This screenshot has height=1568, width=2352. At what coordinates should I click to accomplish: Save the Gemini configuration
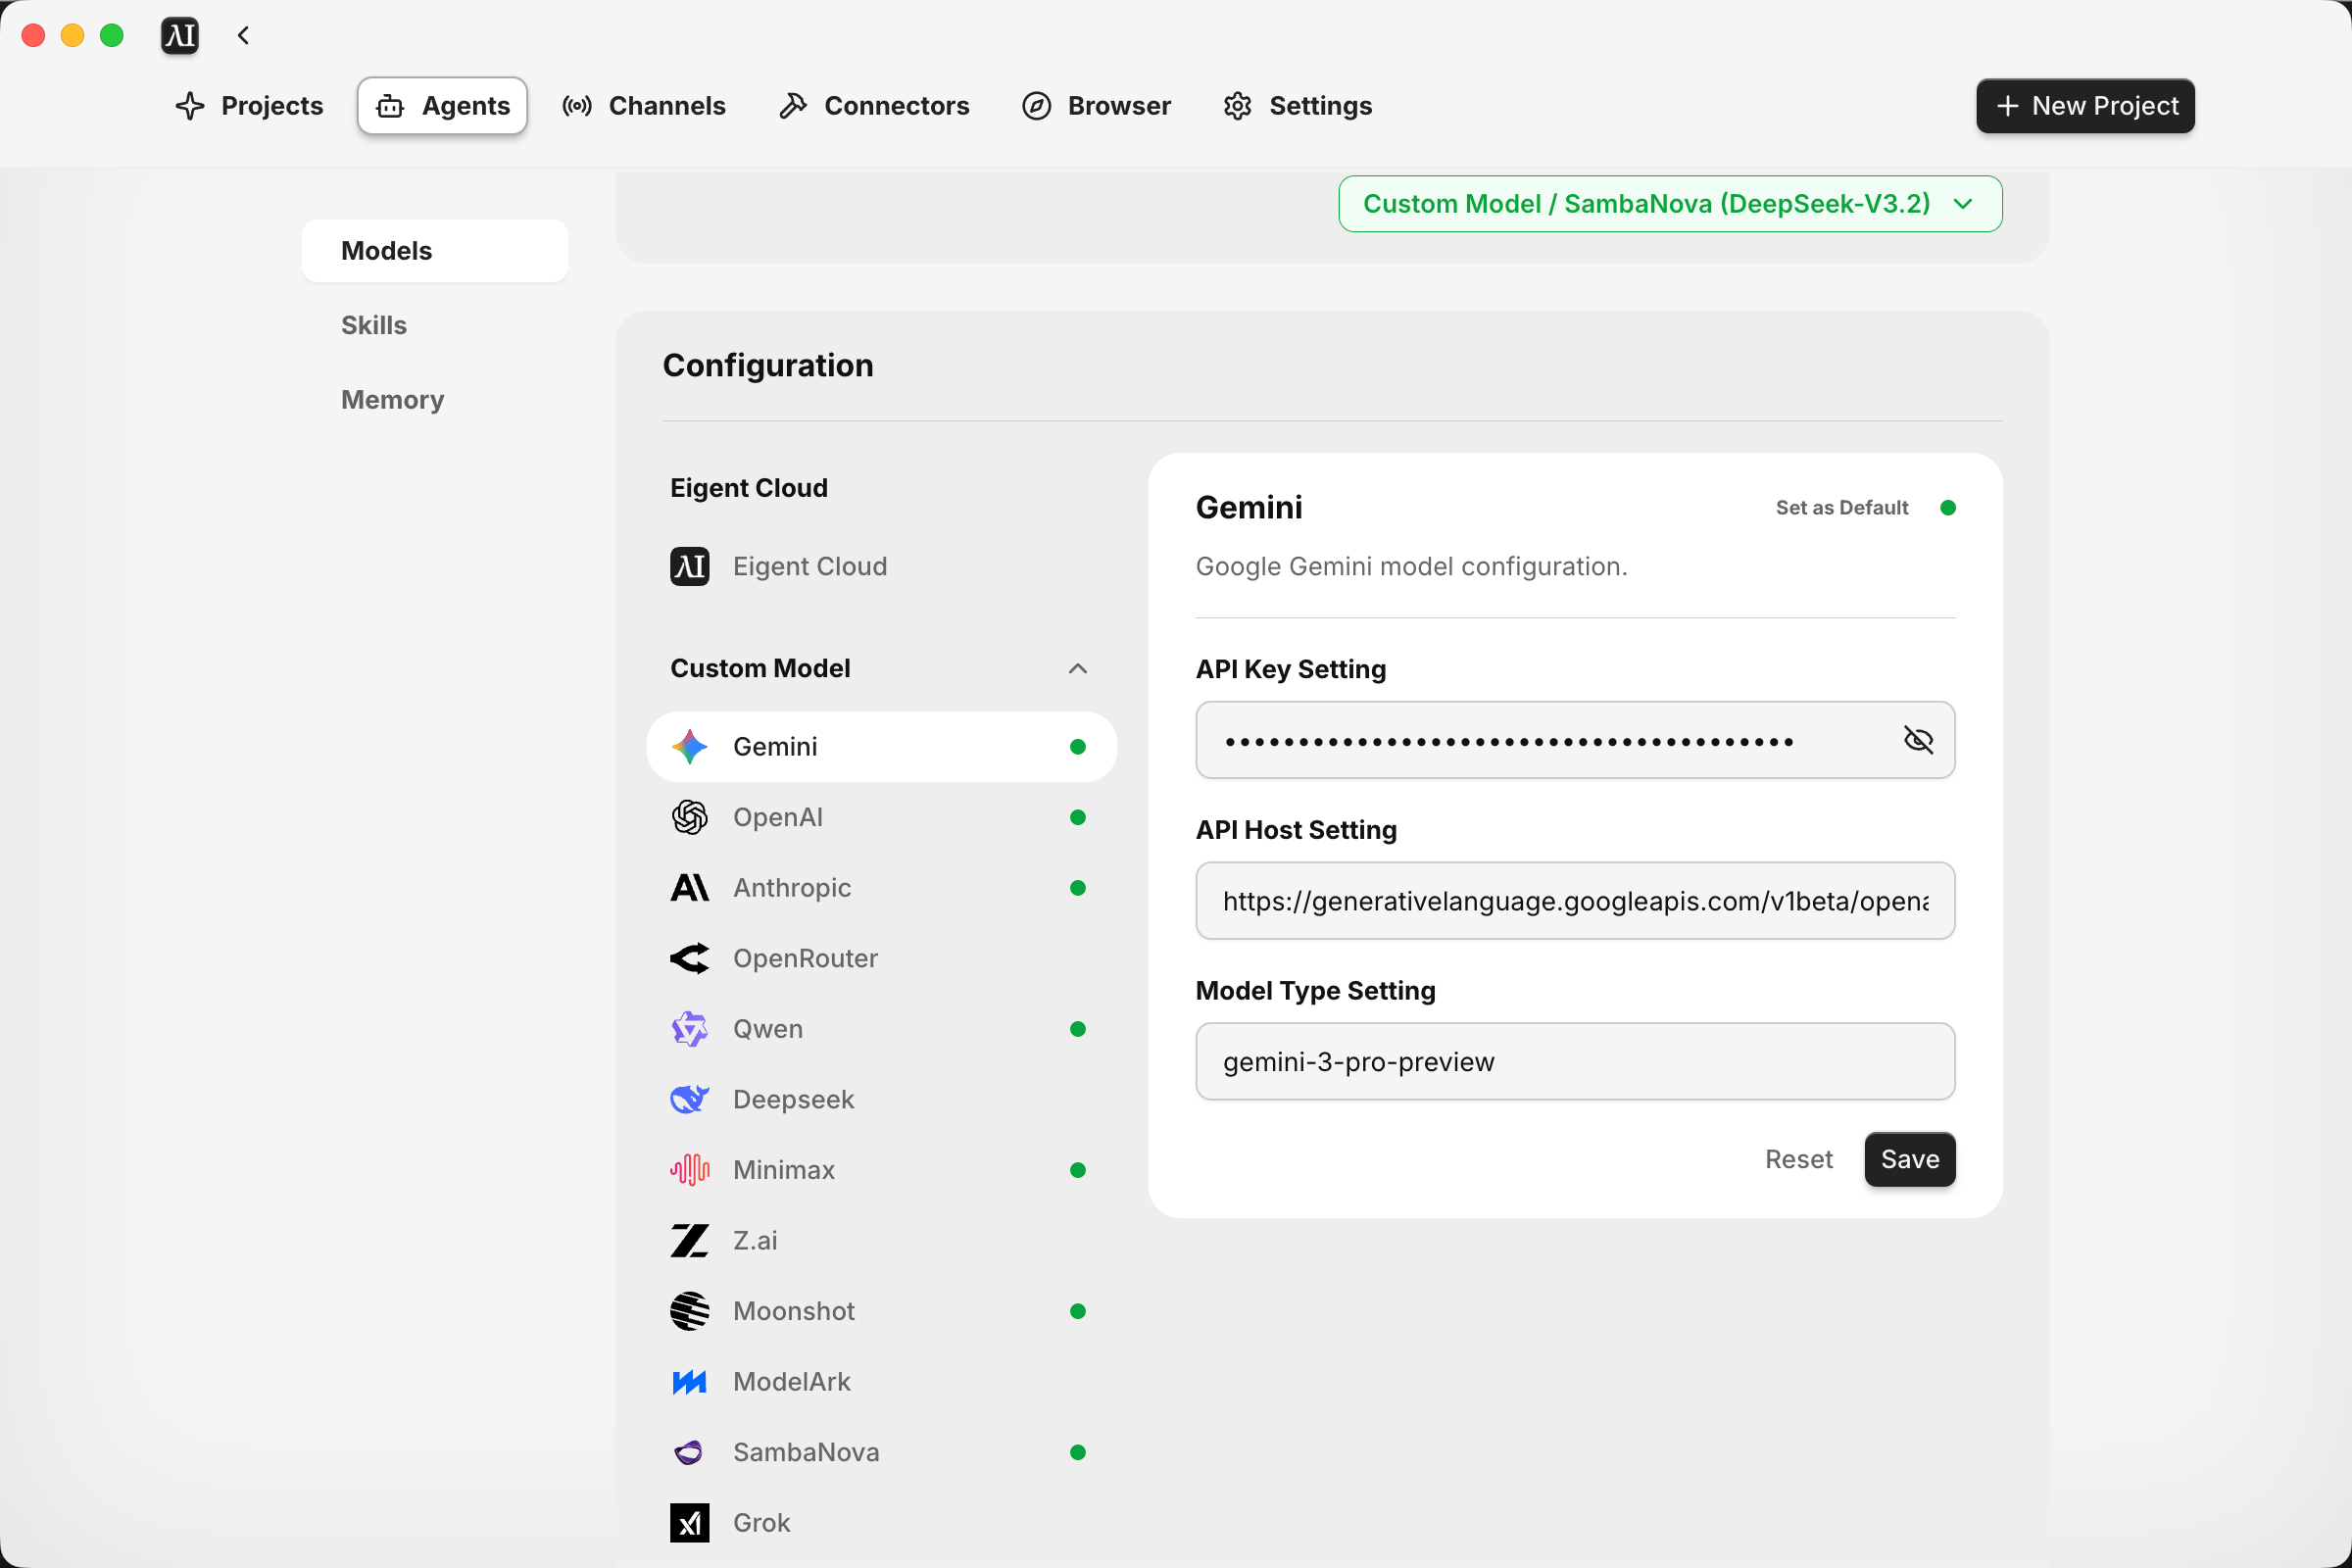pos(1910,1160)
